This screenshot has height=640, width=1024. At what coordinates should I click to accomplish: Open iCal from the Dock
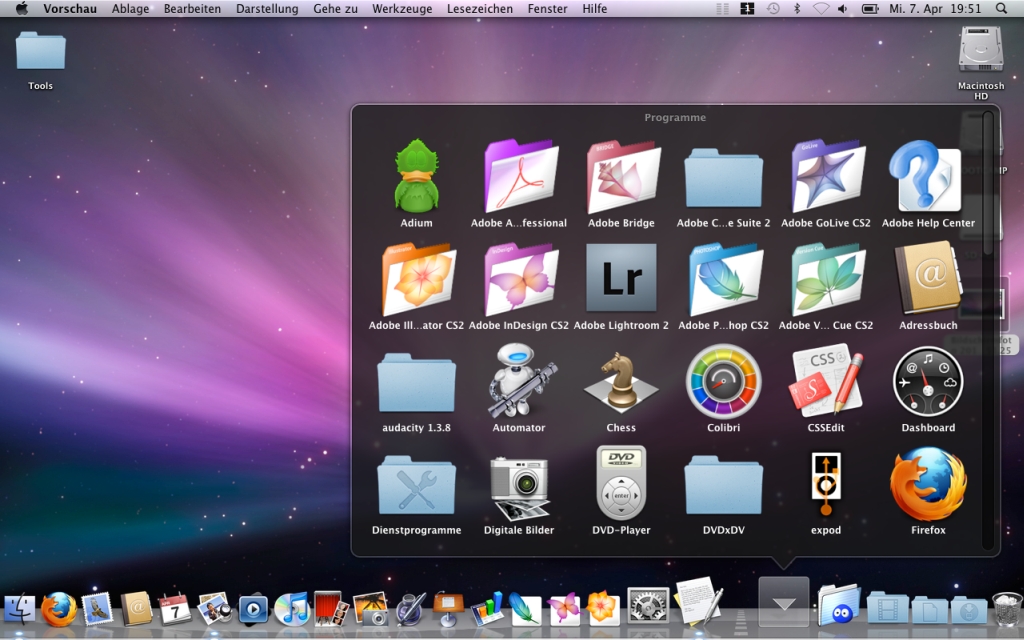[x=176, y=609]
